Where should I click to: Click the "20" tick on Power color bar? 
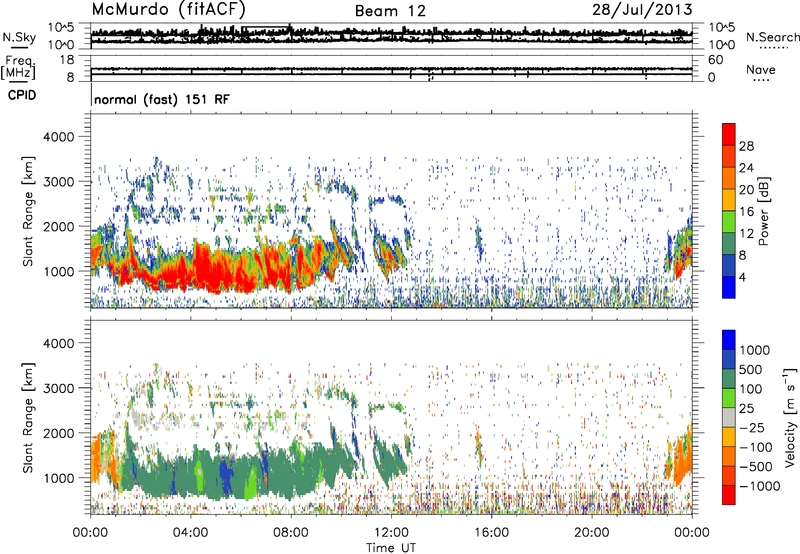[x=746, y=190]
